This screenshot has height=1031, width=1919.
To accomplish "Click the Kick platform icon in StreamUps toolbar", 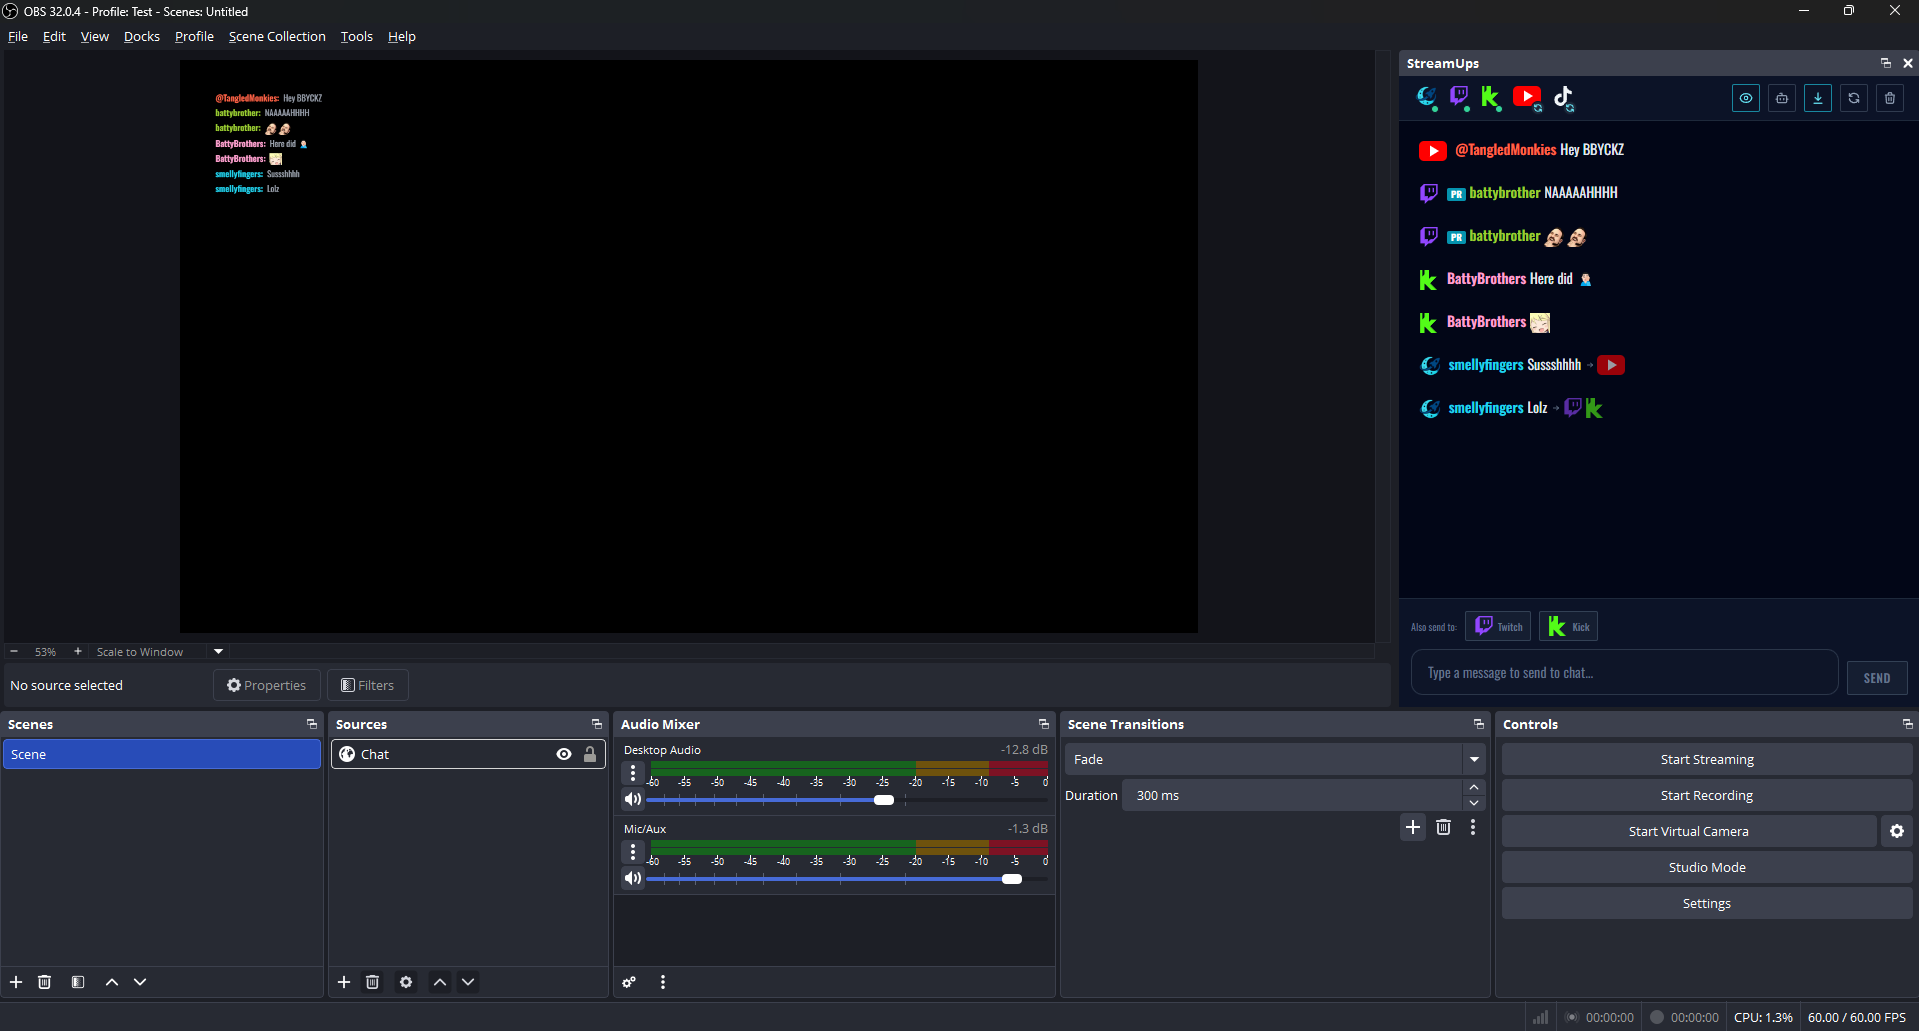I will [1491, 97].
